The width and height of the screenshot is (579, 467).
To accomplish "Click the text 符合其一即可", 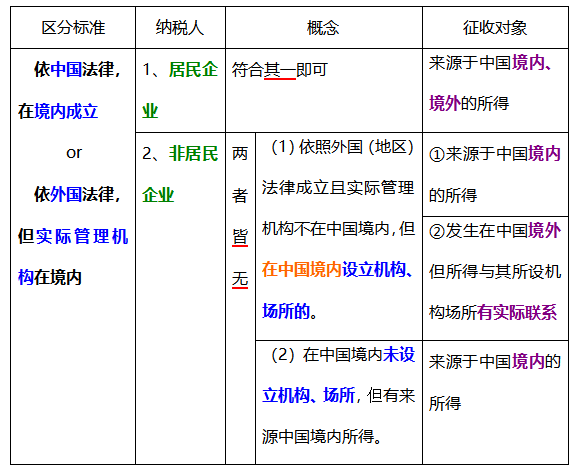I will [280, 70].
